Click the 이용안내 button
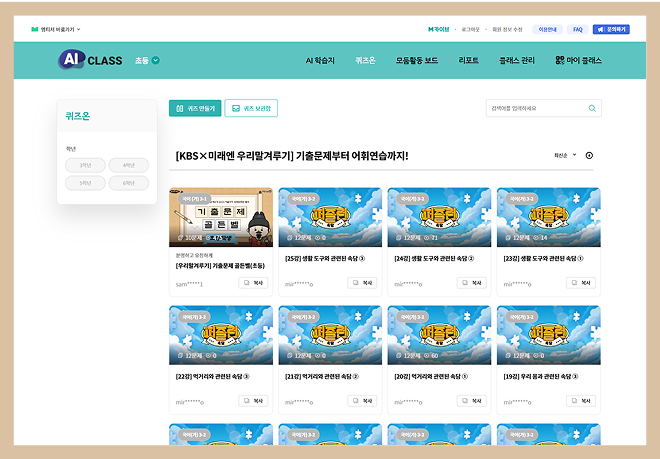 (x=548, y=30)
